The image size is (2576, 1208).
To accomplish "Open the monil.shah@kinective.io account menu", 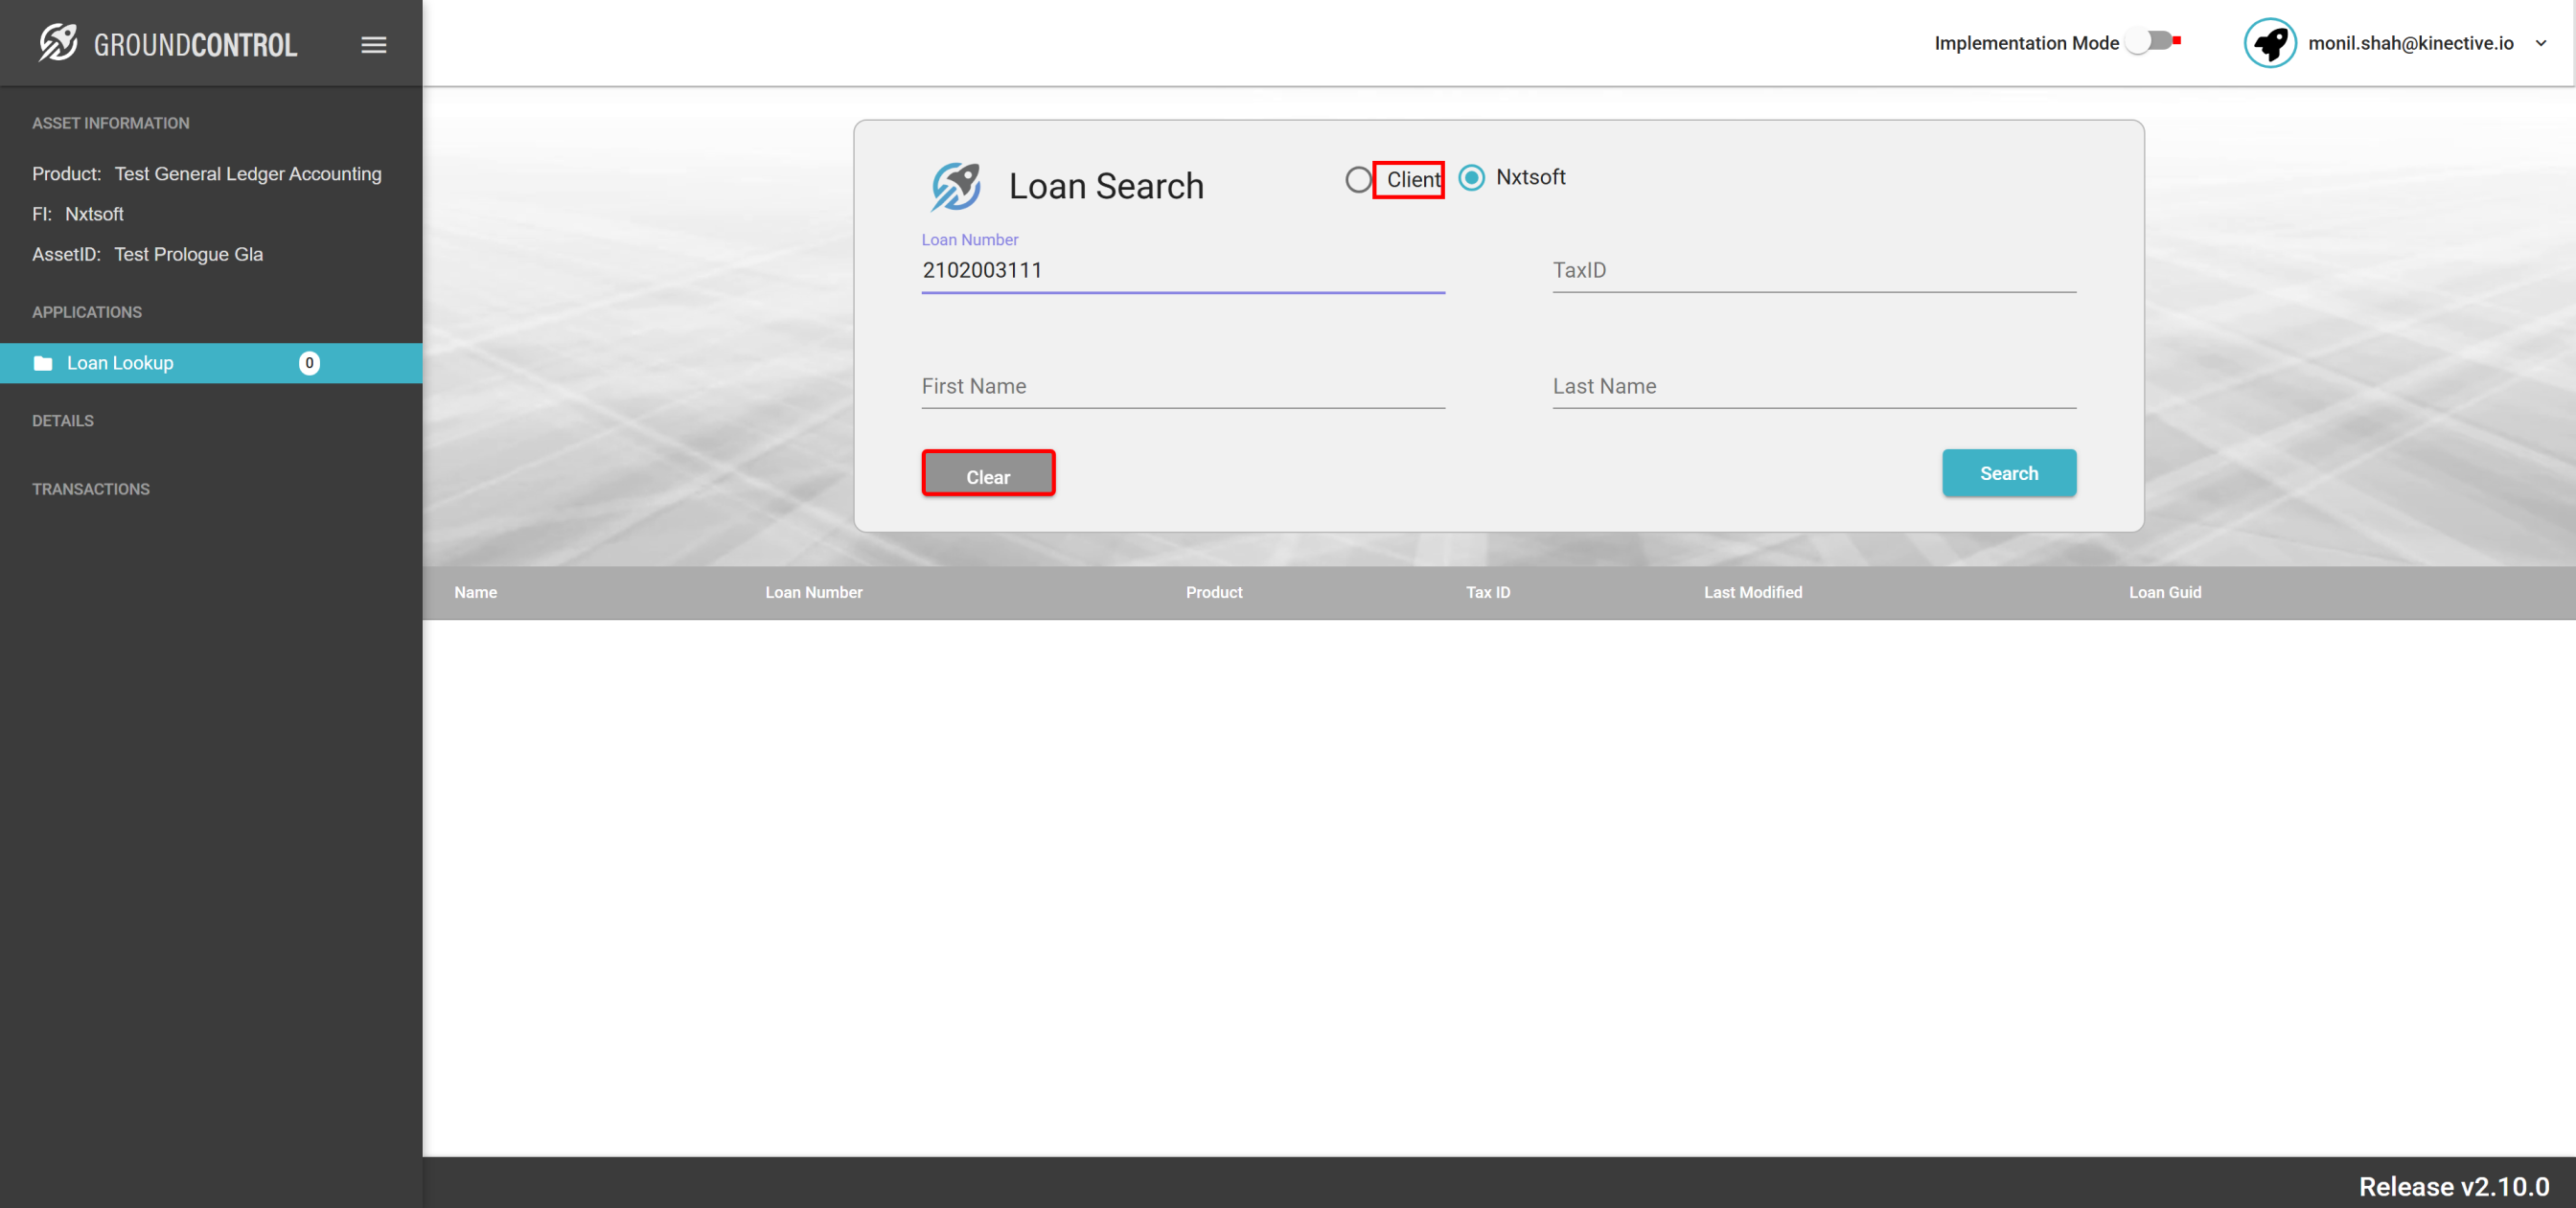I will (x=2410, y=43).
